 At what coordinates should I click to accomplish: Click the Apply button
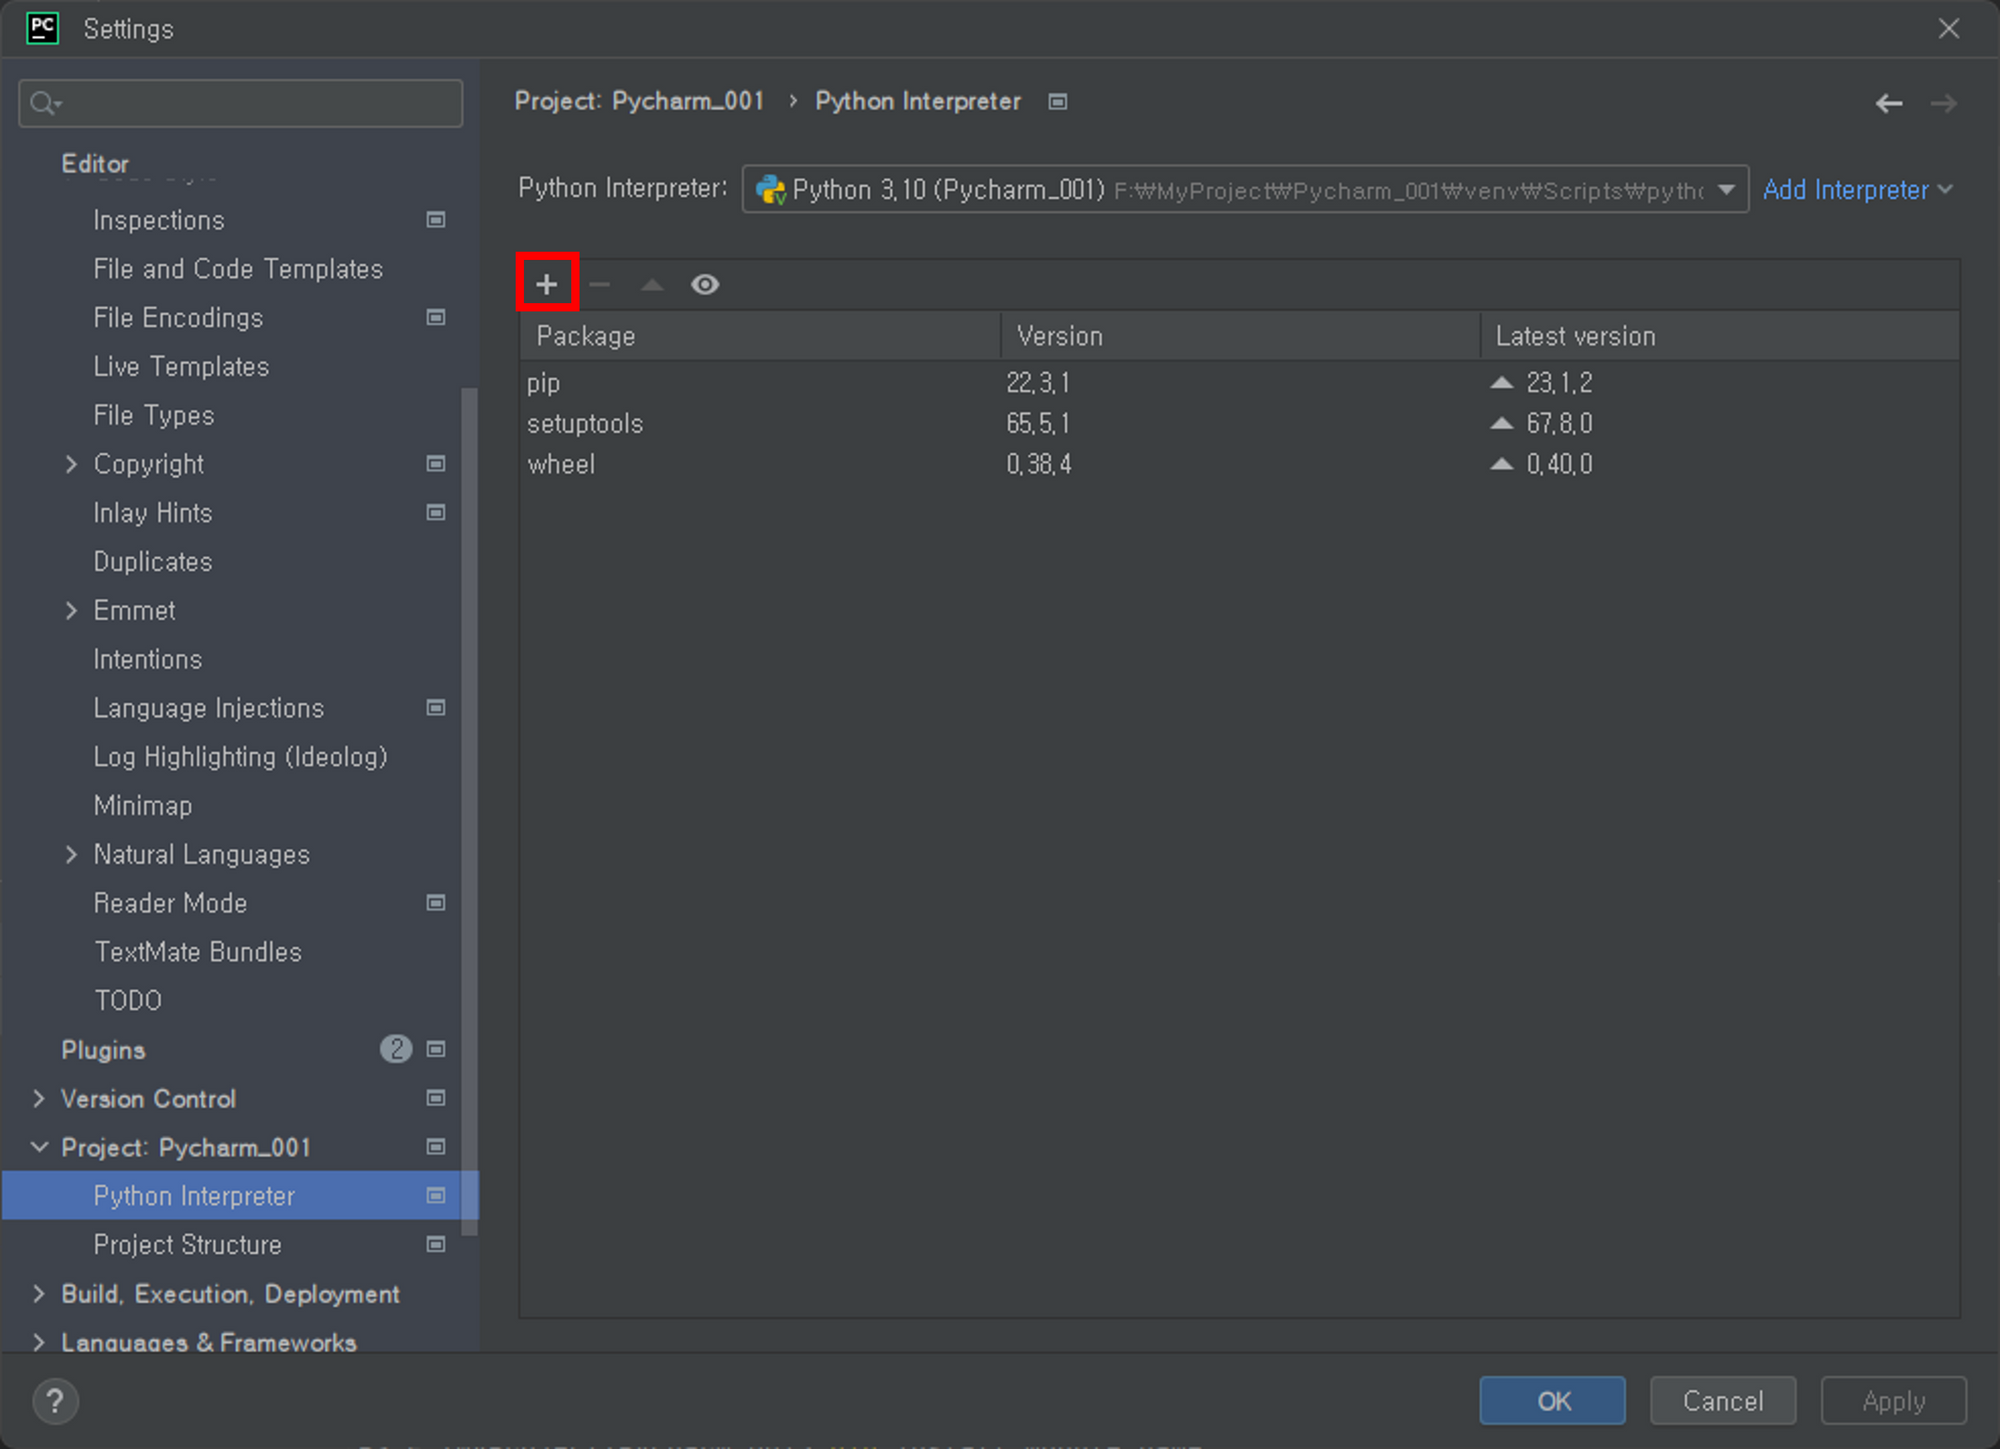click(x=1893, y=1400)
